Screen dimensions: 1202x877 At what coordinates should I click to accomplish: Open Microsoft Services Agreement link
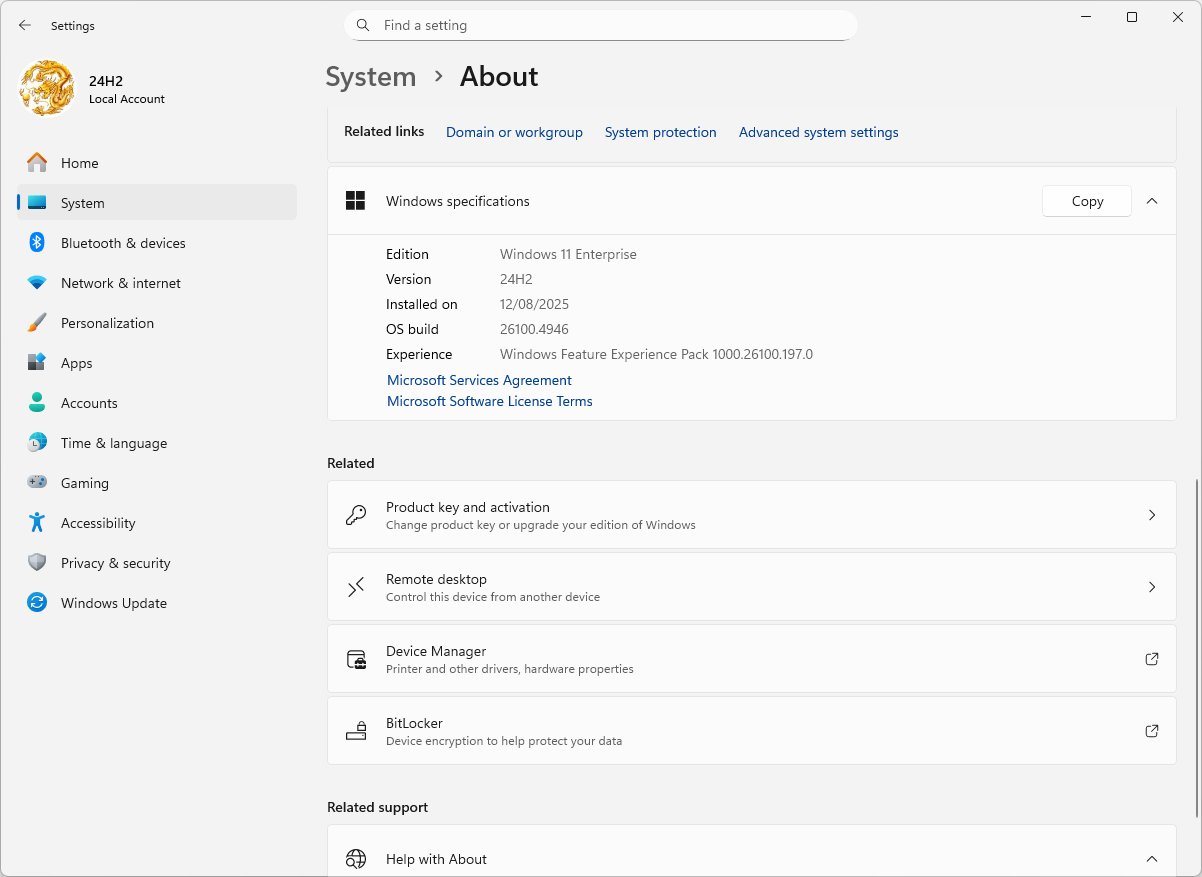pos(479,380)
